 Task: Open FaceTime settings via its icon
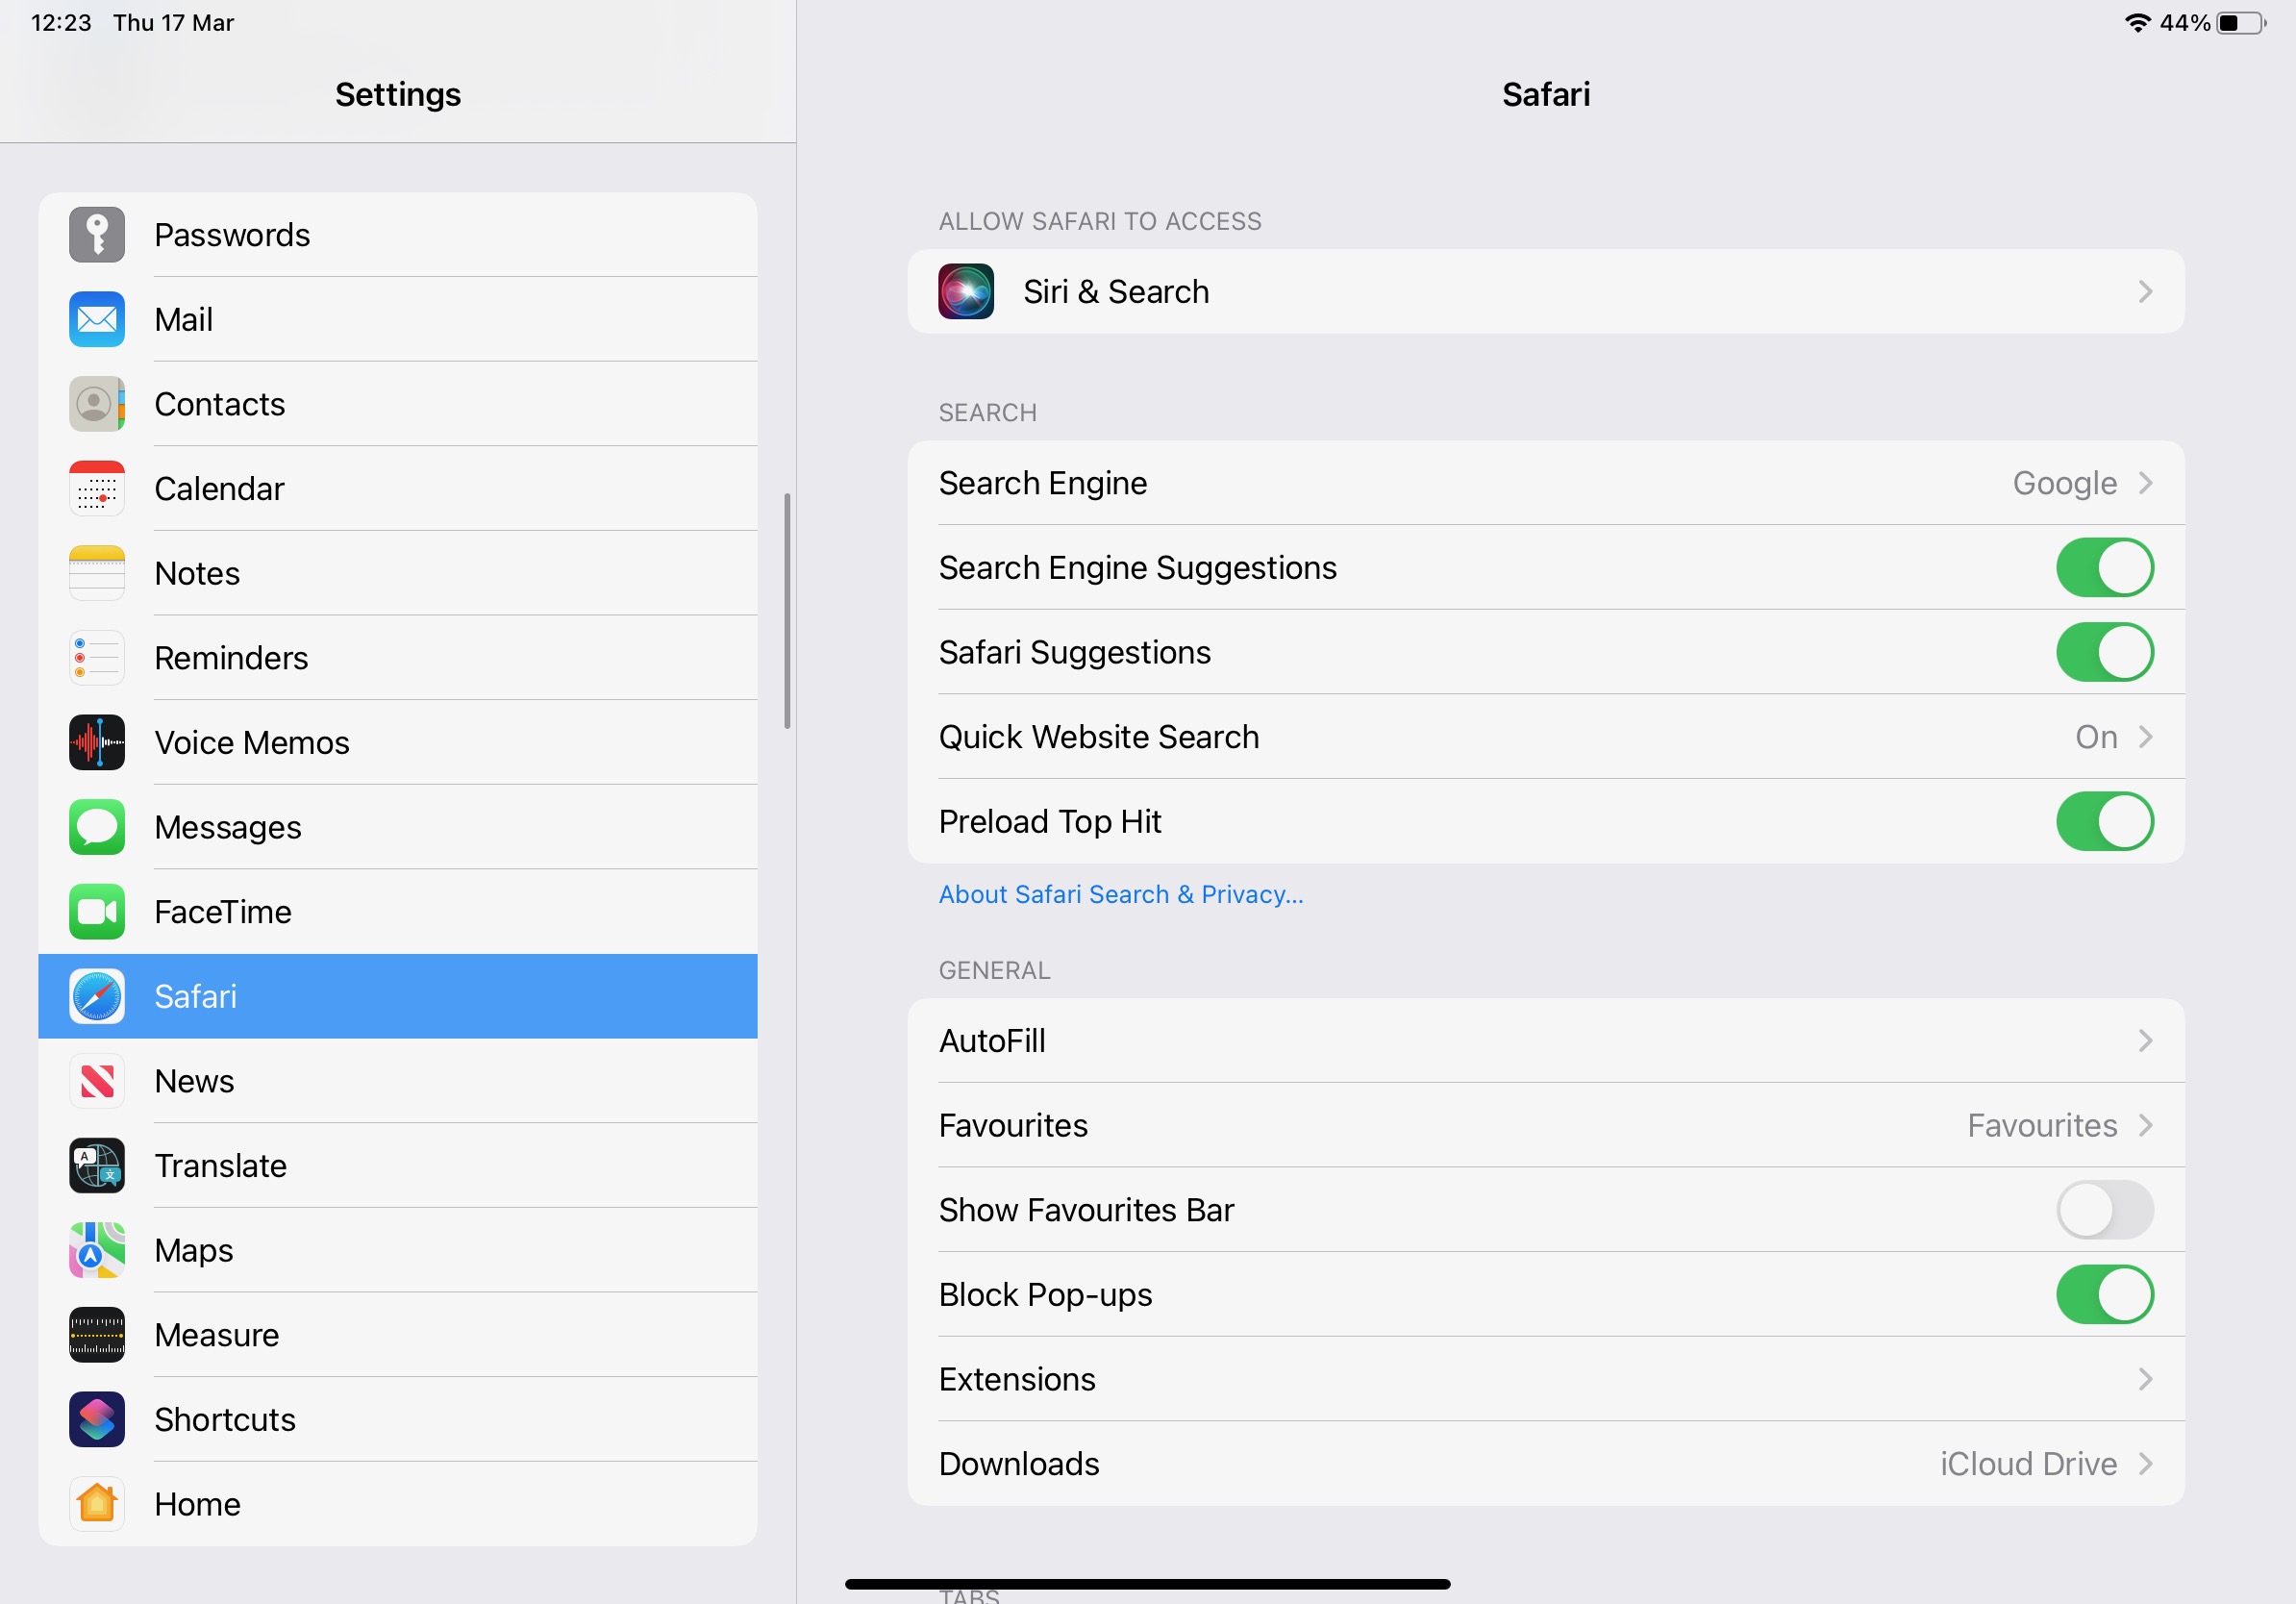tap(96, 911)
